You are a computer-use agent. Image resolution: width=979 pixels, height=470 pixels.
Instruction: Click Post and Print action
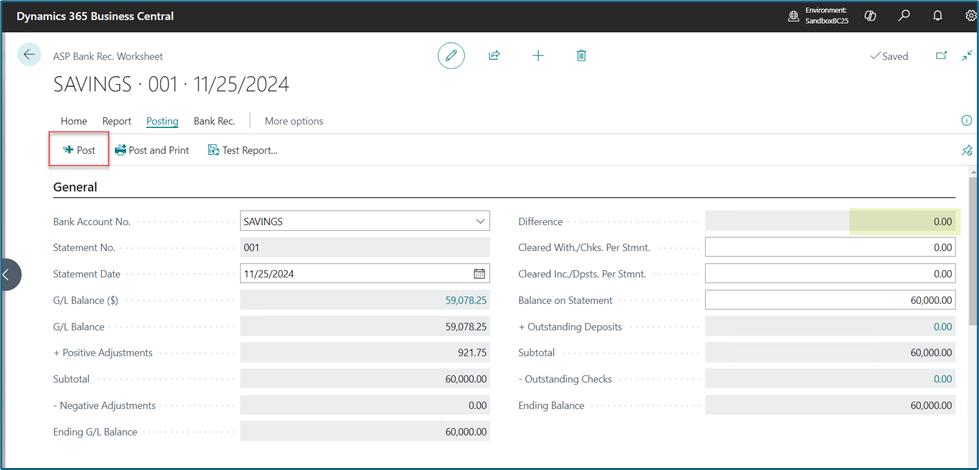(x=152, y=150)
